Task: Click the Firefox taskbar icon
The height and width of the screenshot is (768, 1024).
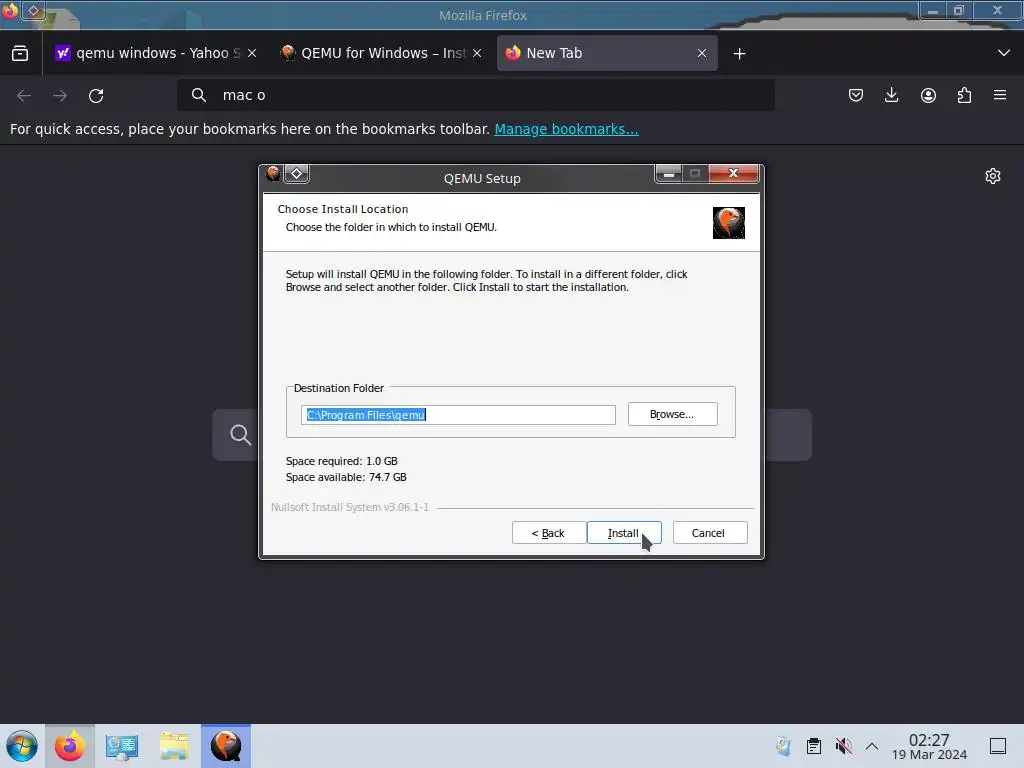Action: (70, 746)
